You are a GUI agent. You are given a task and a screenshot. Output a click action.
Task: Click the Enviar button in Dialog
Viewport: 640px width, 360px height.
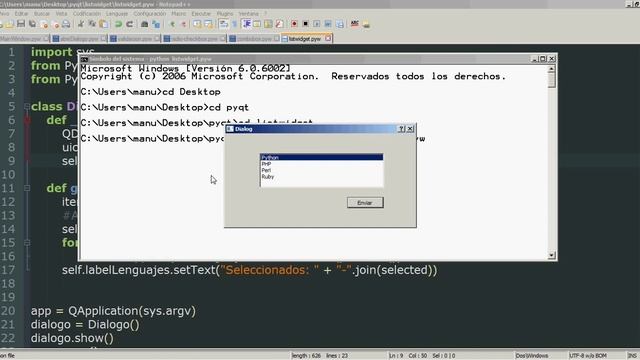tap(365, 203)
